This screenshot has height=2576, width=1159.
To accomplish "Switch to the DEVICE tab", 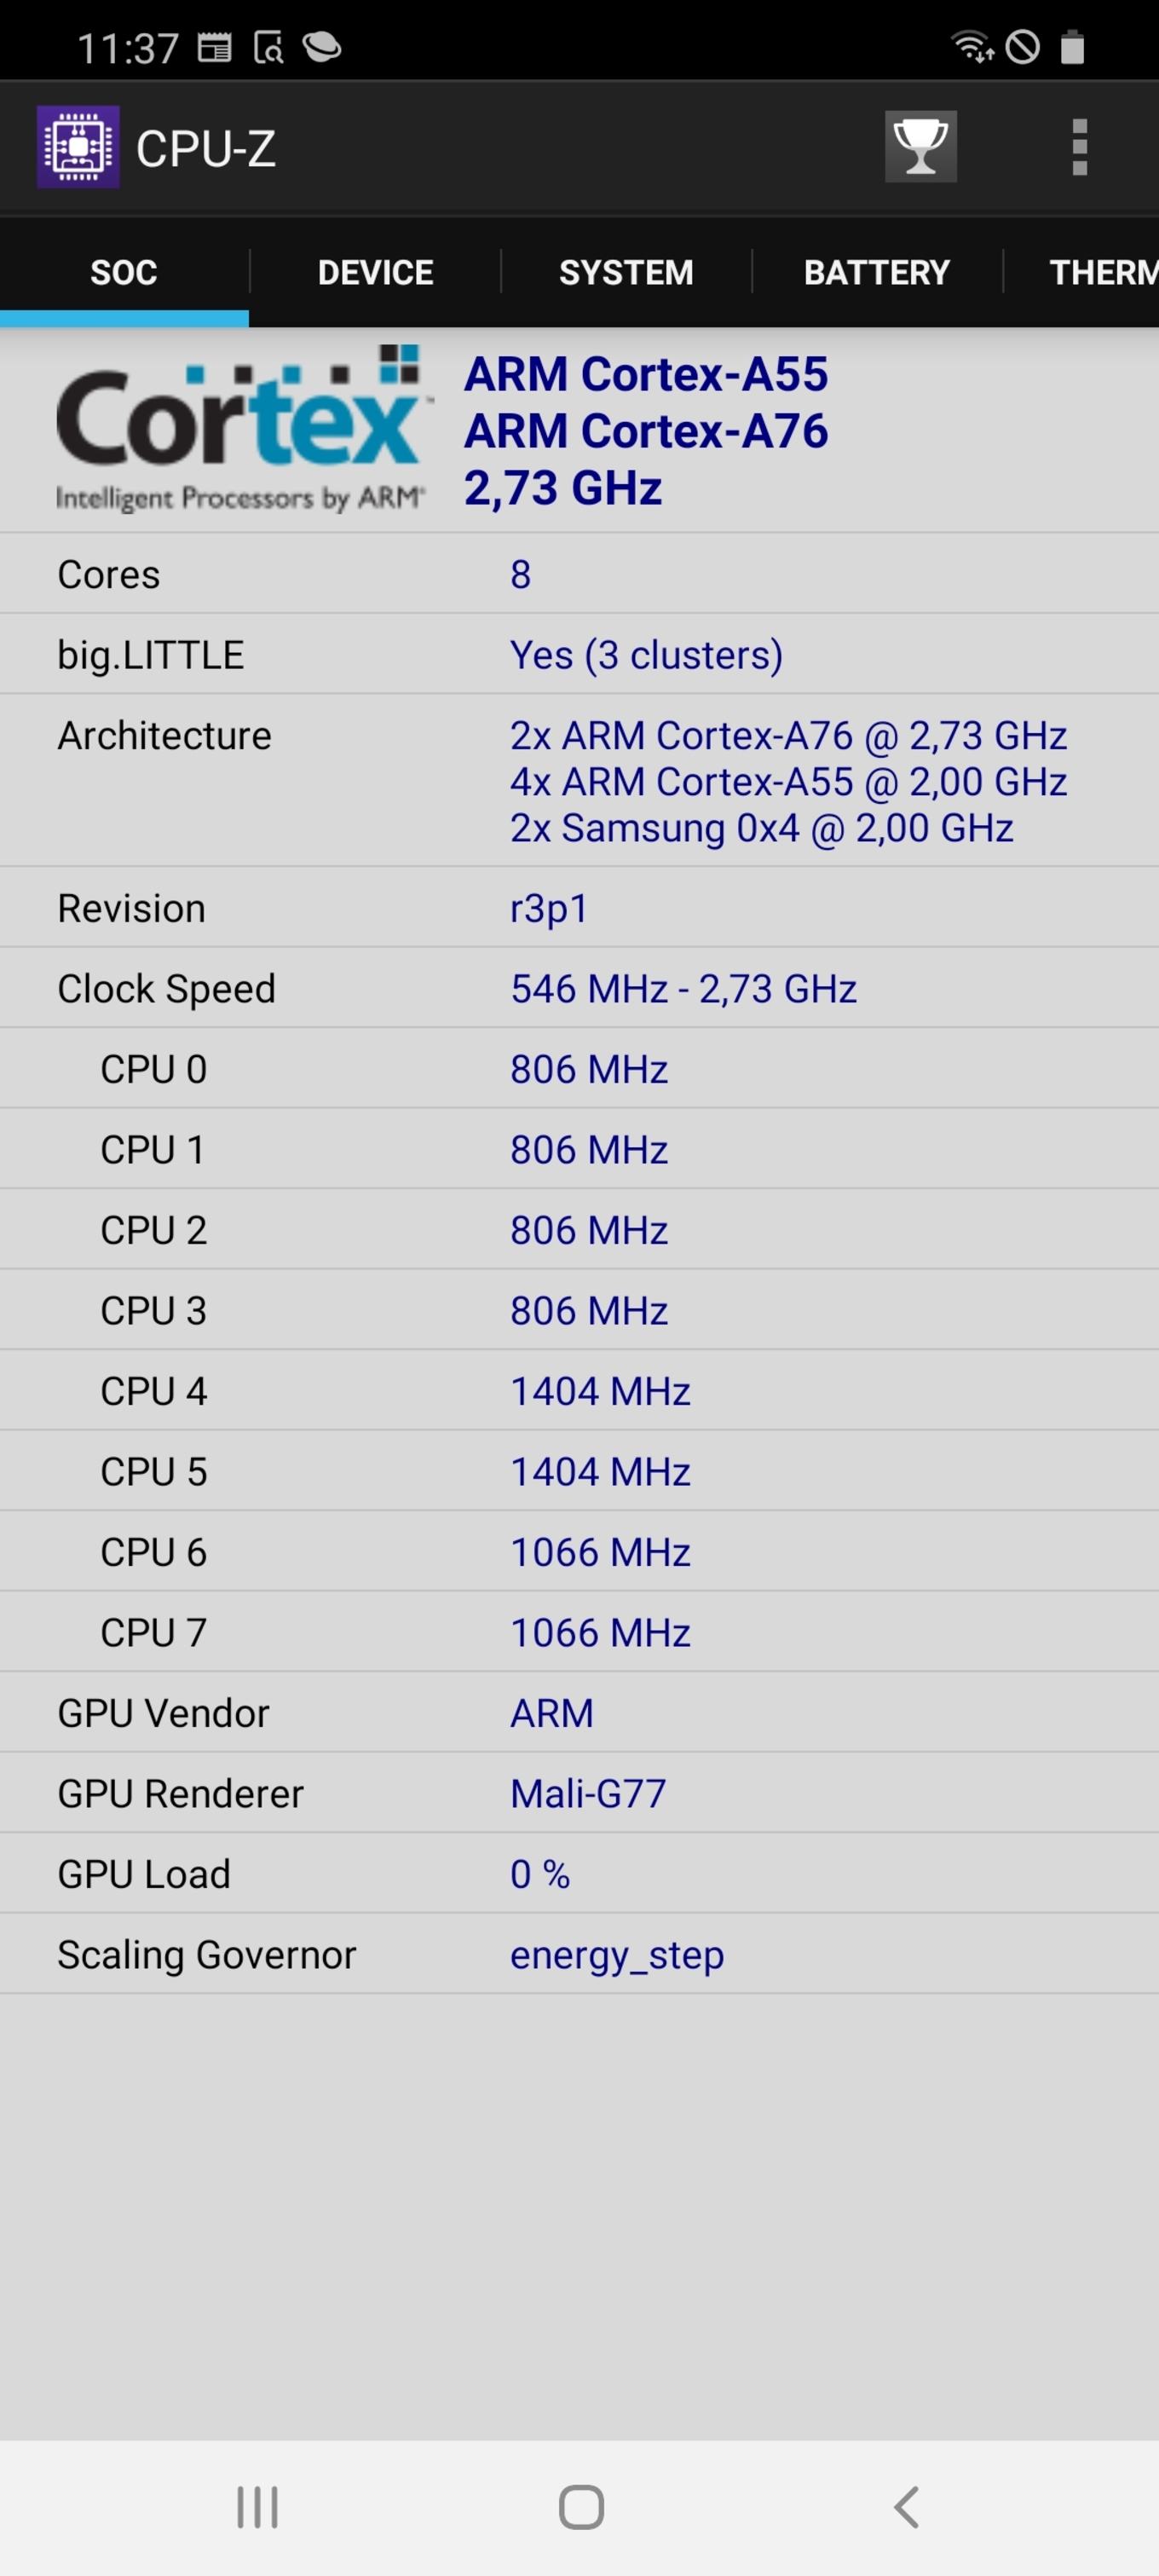I will 375,272.
